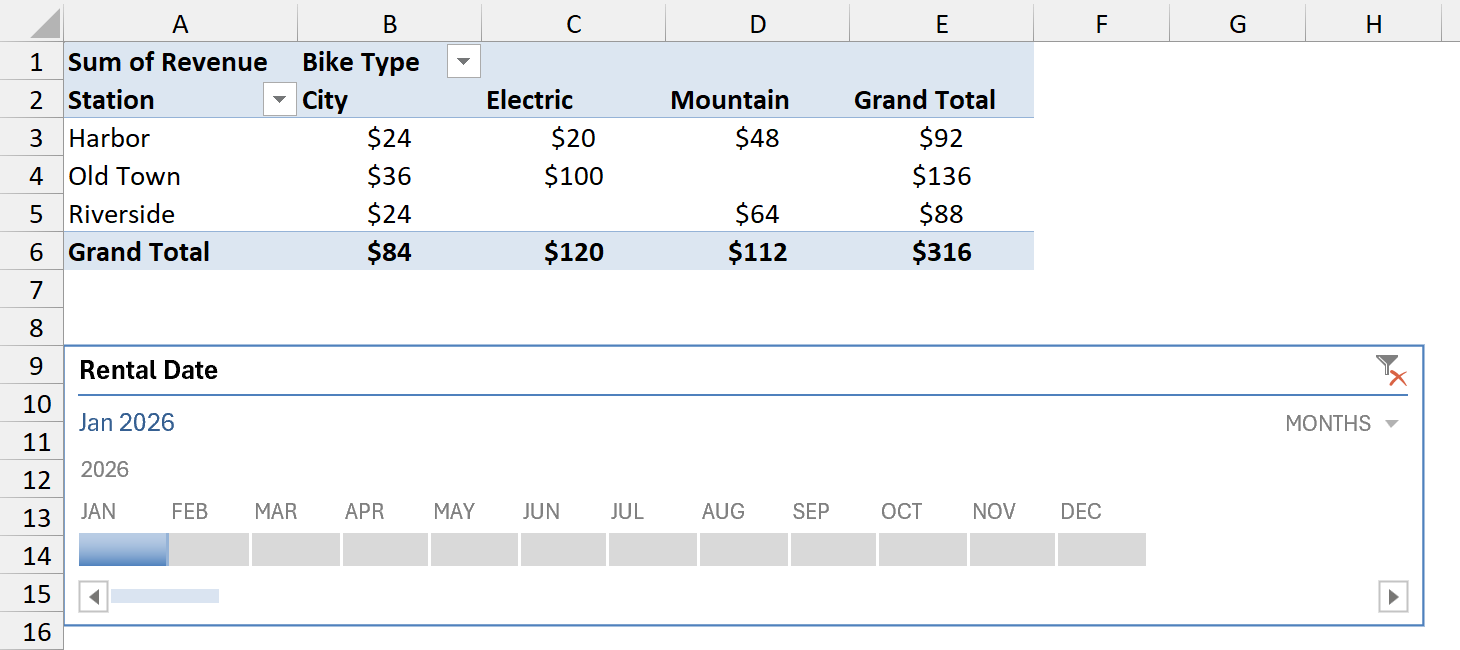
Task: Click the timeline scroll left arrow
Action: pyautogui.click(x=93, y=597)
